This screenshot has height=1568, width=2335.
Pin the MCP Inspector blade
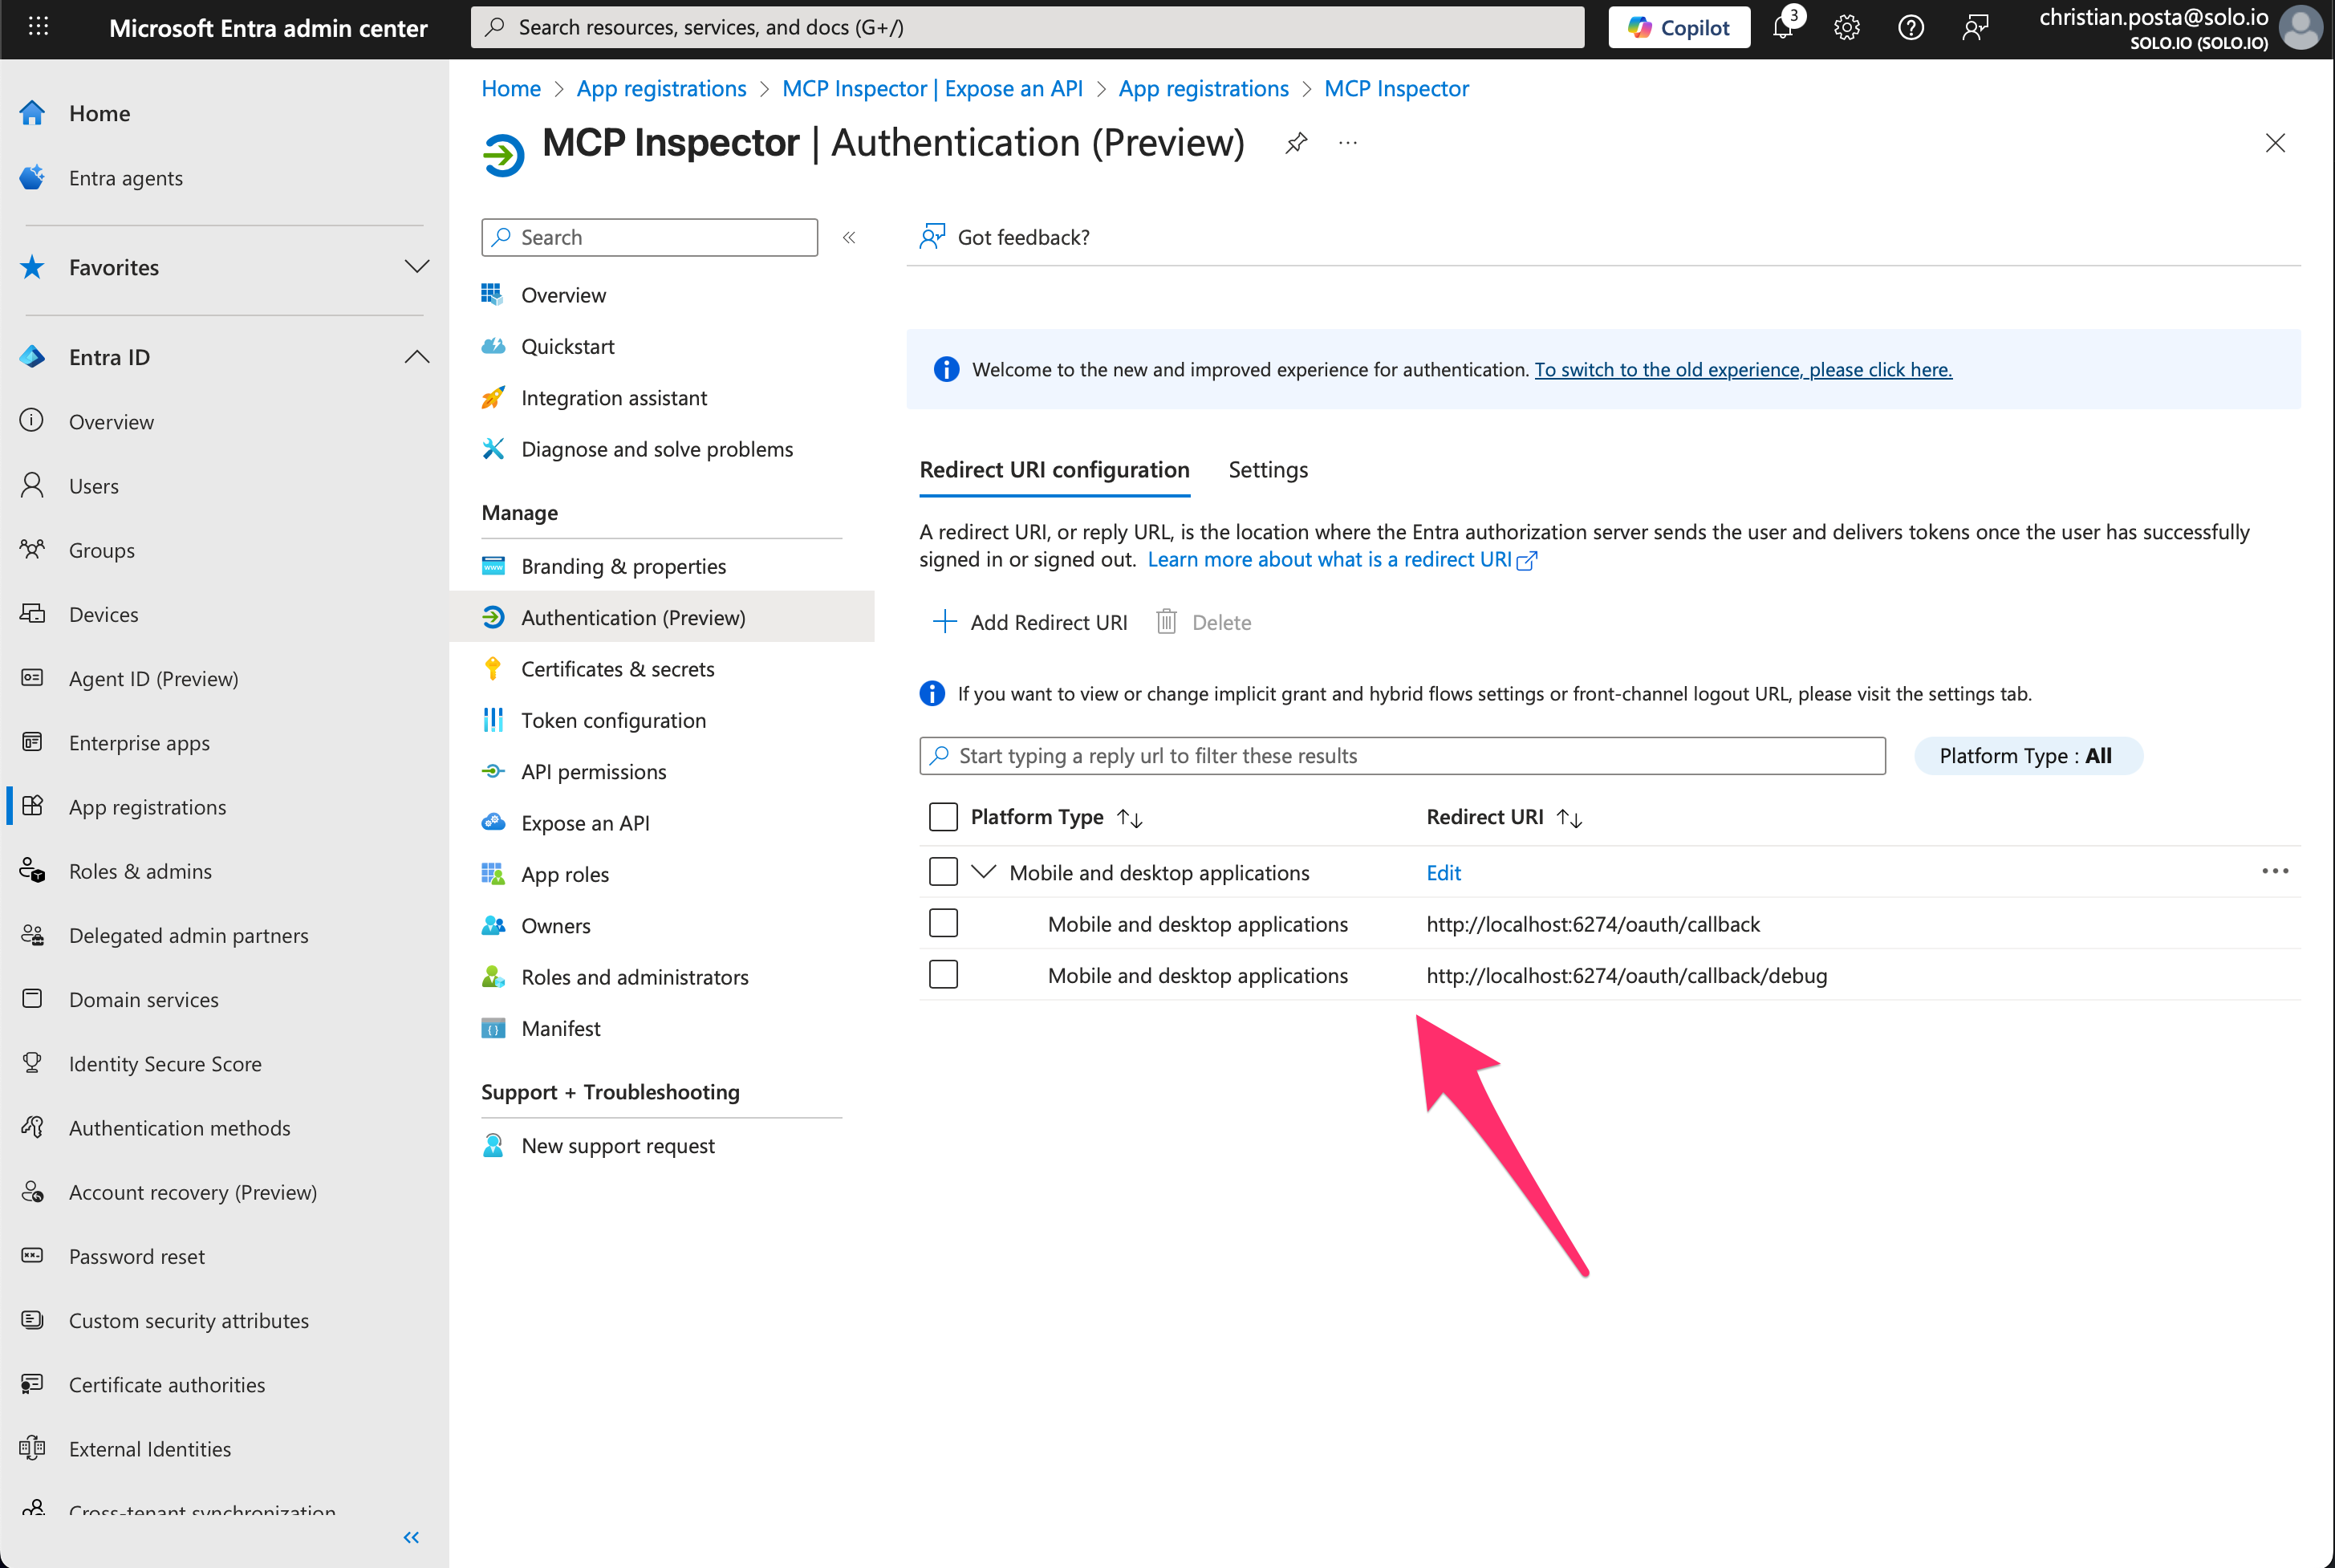(x=1296, y=143)
